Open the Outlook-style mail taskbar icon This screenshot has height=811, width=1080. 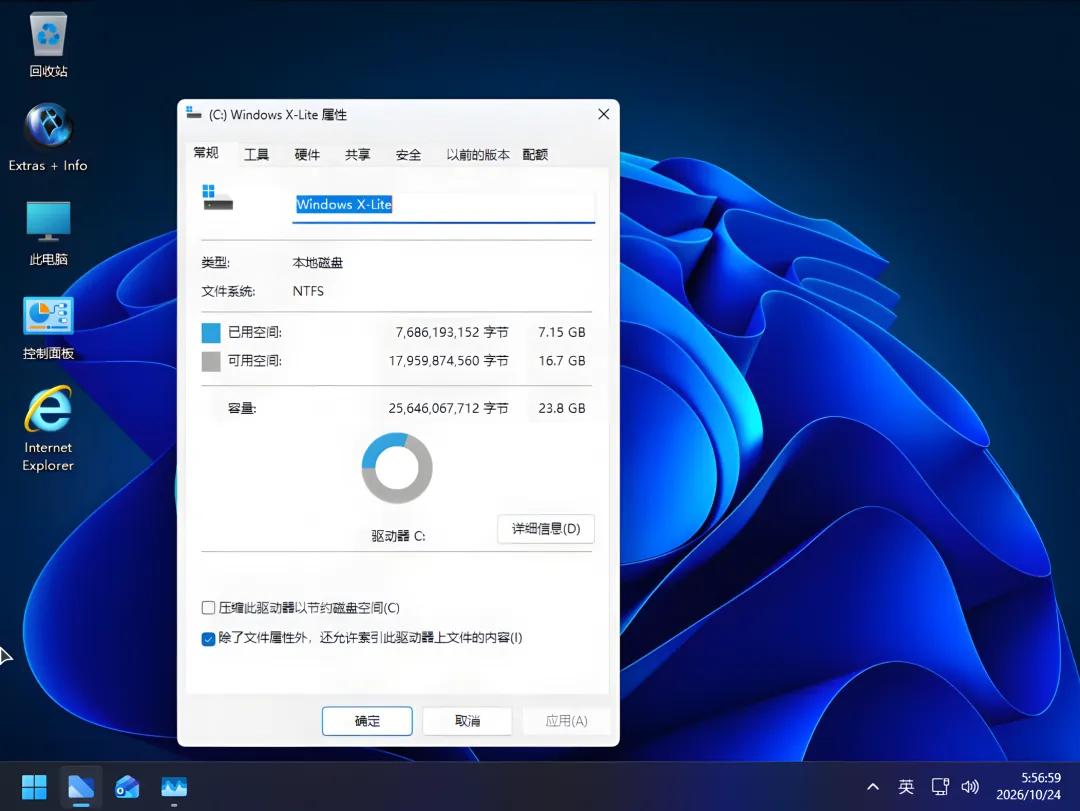click(127, 787)
